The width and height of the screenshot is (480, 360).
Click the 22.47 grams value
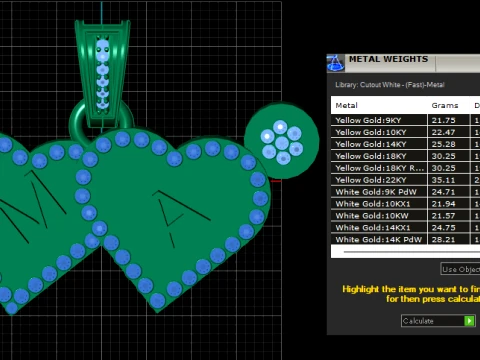pyautogui.click(x=443, y=132)
